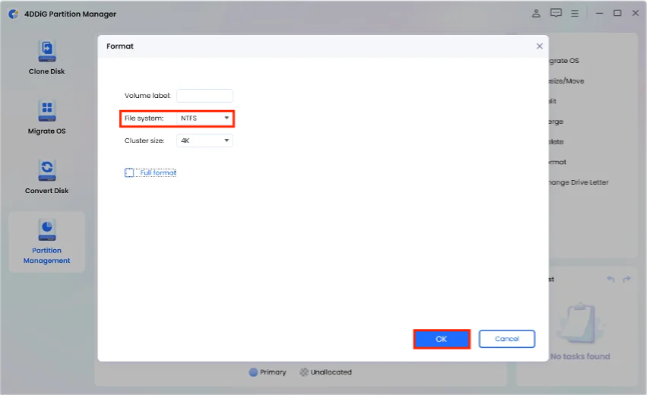Close the Format dialog

click(540, 46)
